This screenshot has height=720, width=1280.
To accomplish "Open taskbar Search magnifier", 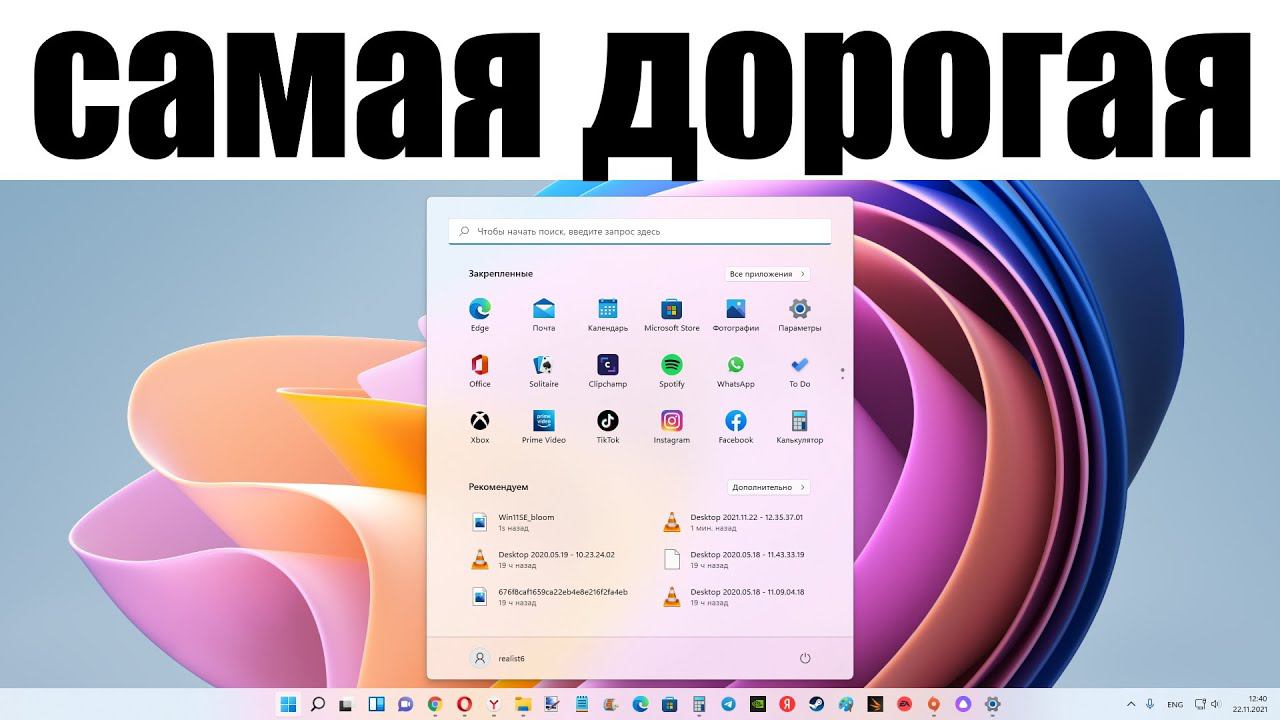I will [318, 704].
